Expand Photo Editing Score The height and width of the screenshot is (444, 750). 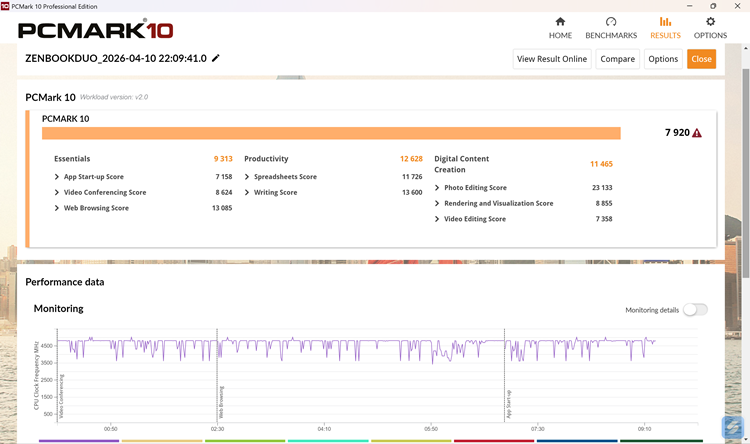click(437, 188)
